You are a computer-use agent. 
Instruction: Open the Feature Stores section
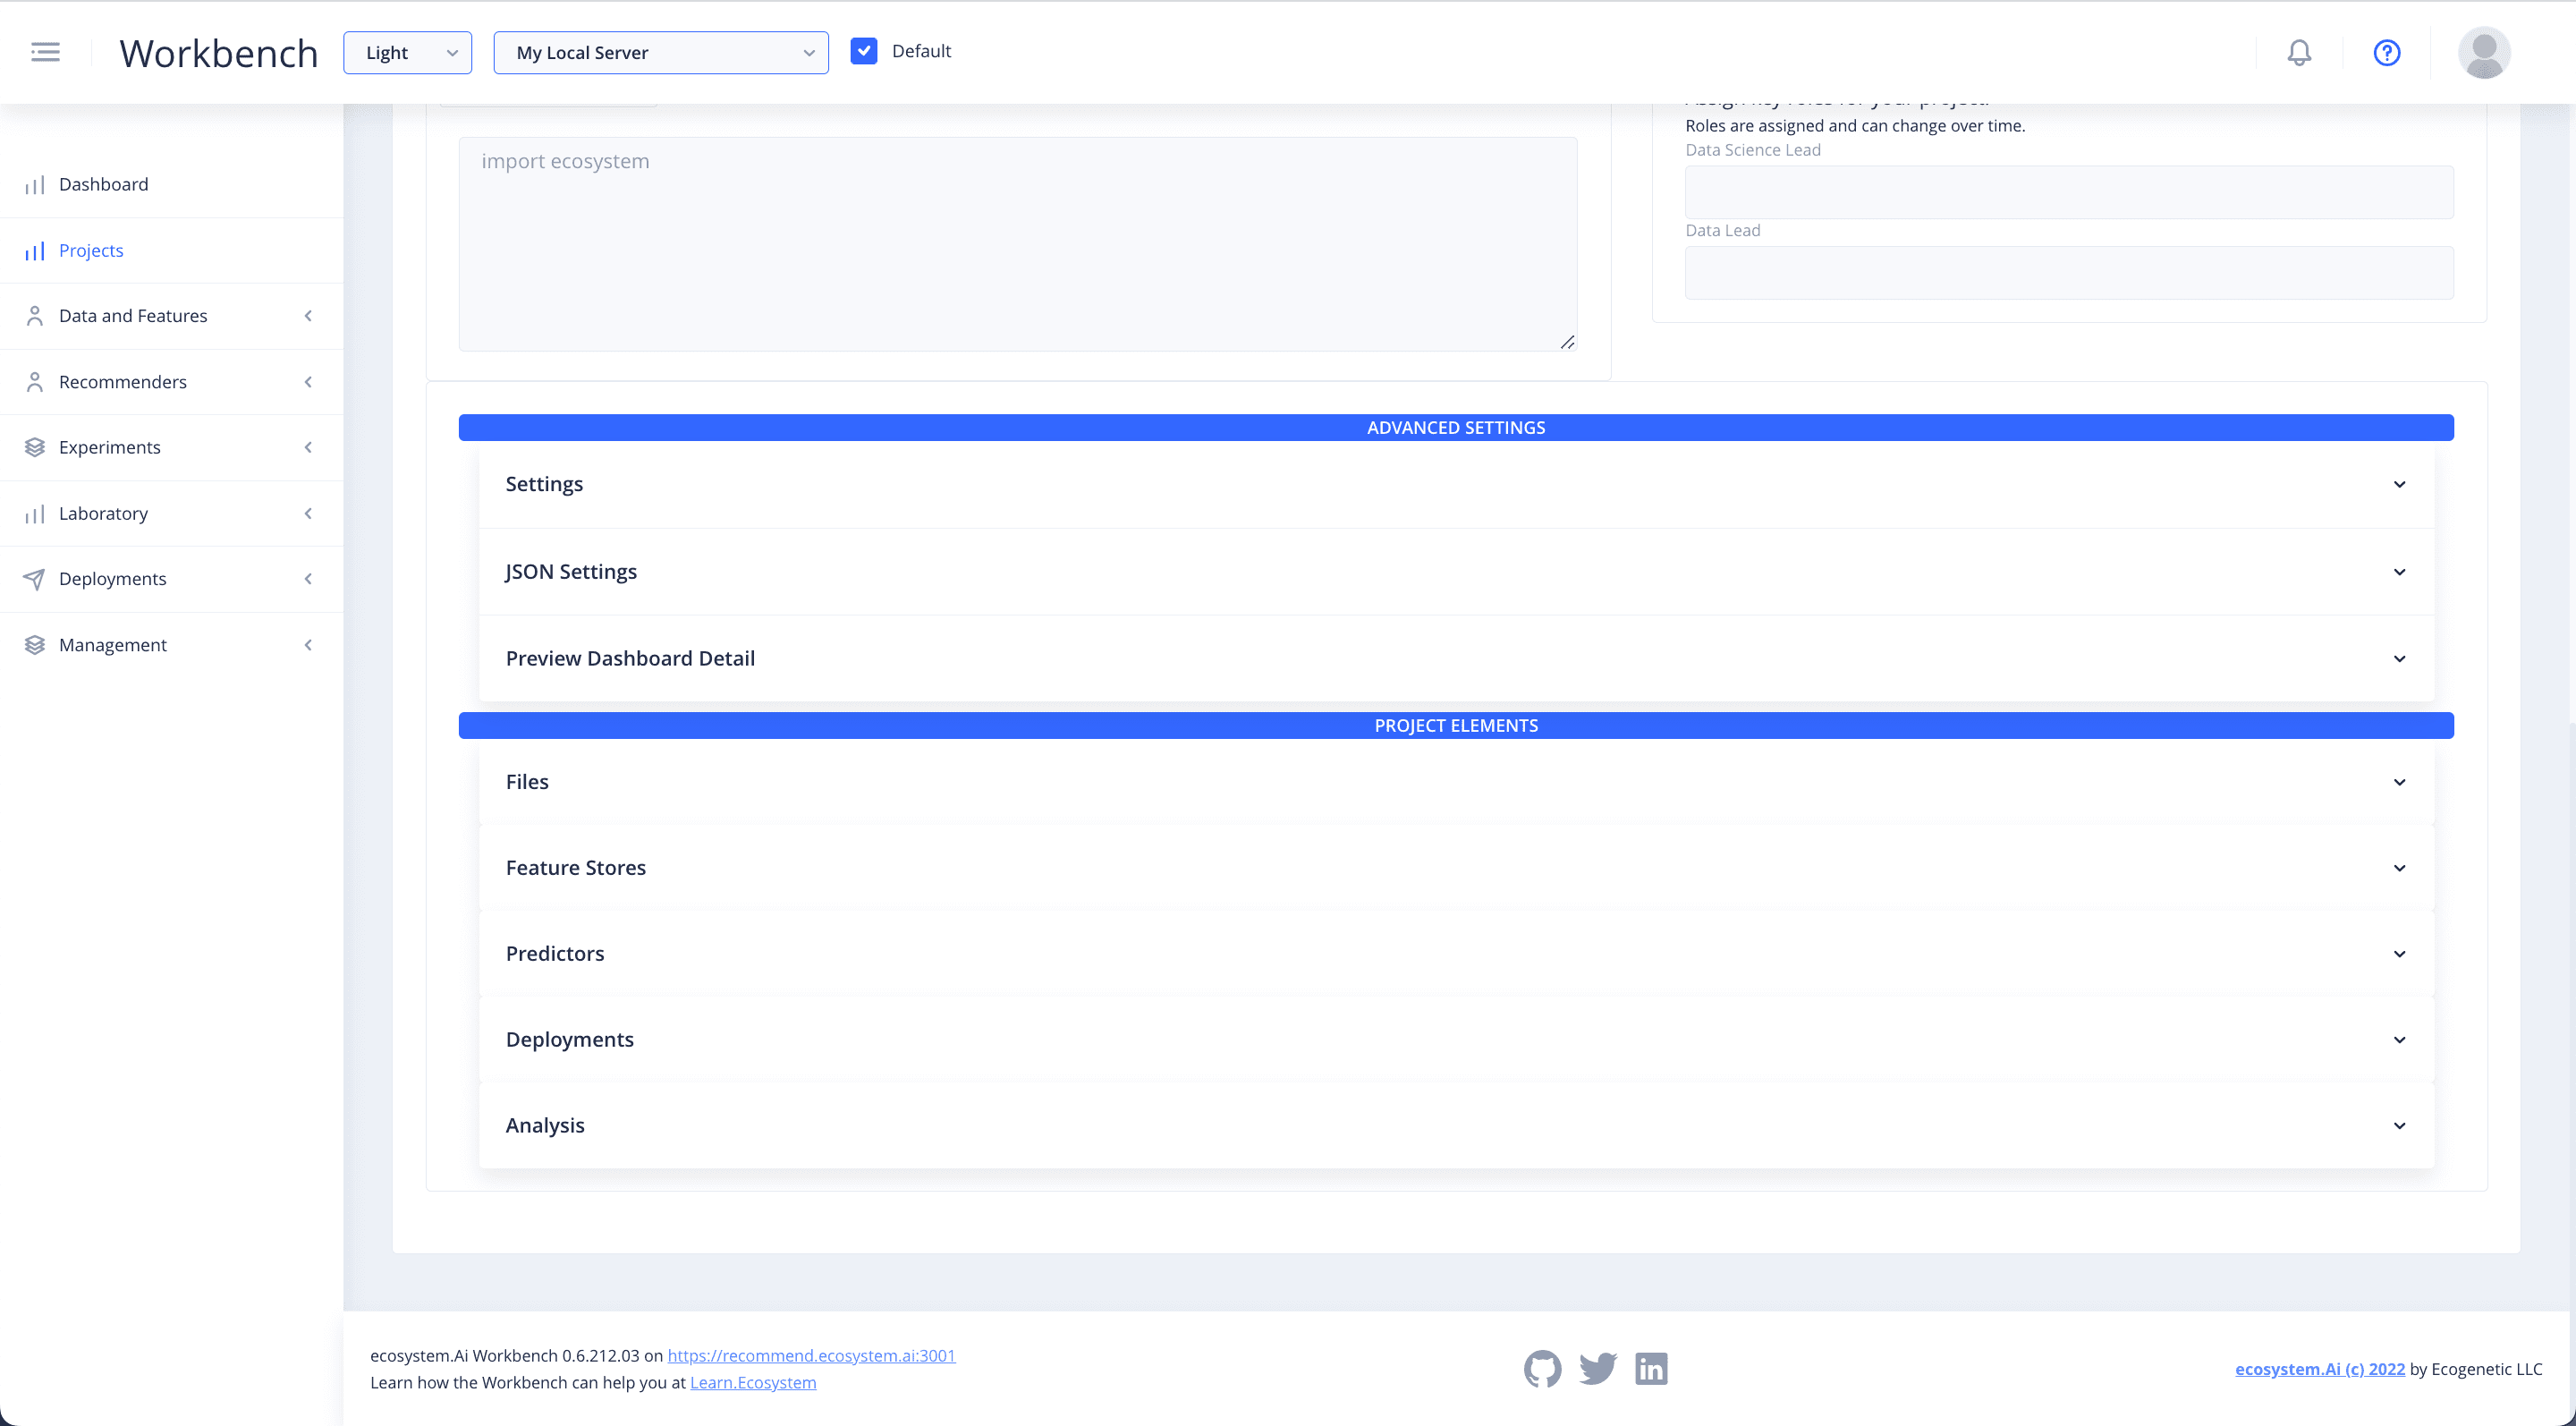coord(1456,868)
